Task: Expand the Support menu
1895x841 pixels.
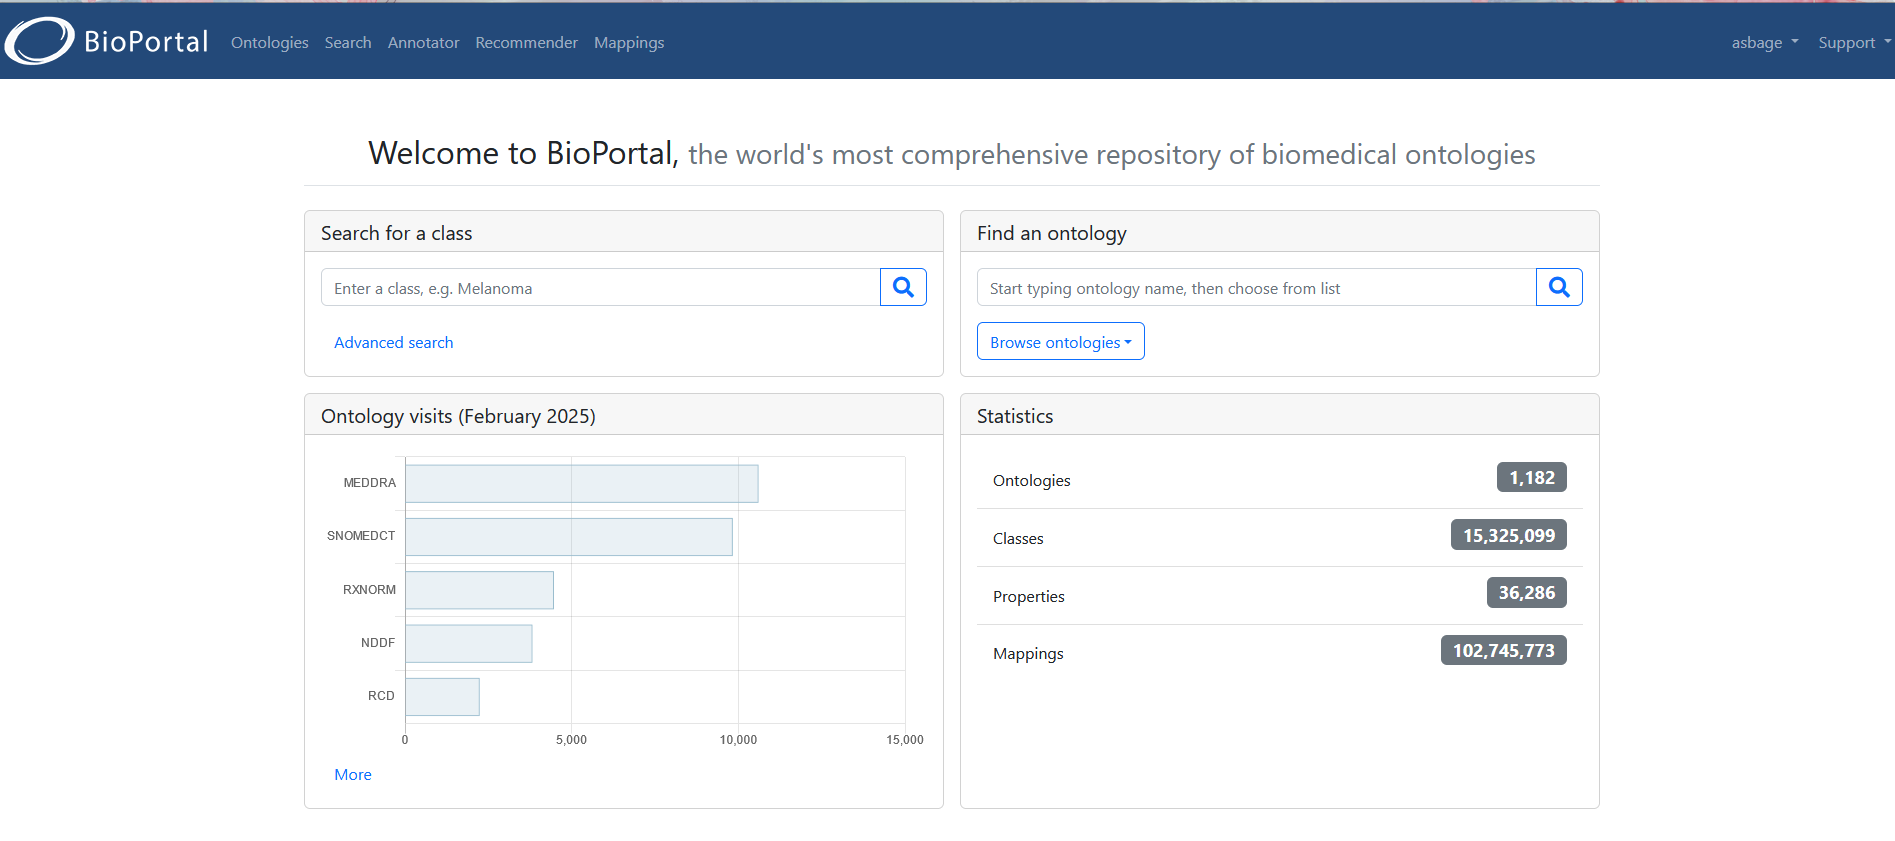Action: [1853, 42]
